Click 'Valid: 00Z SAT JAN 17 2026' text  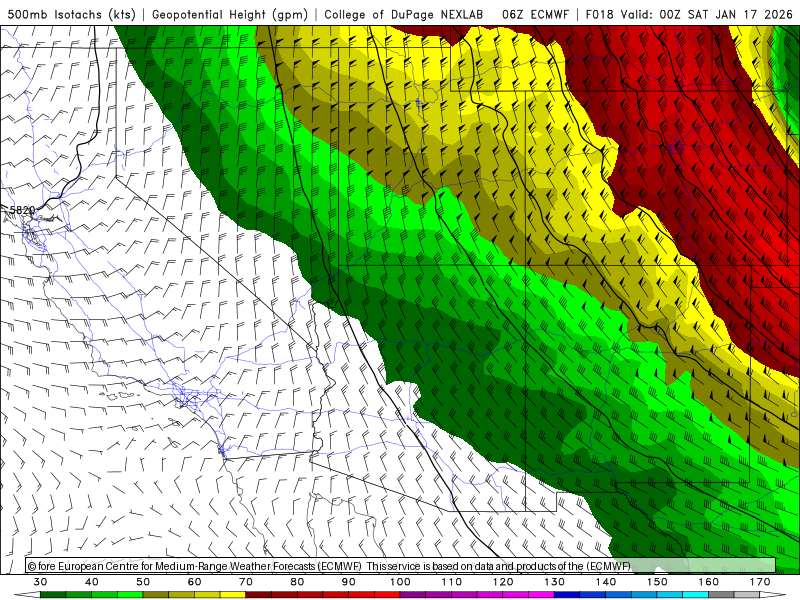point(707,15)
